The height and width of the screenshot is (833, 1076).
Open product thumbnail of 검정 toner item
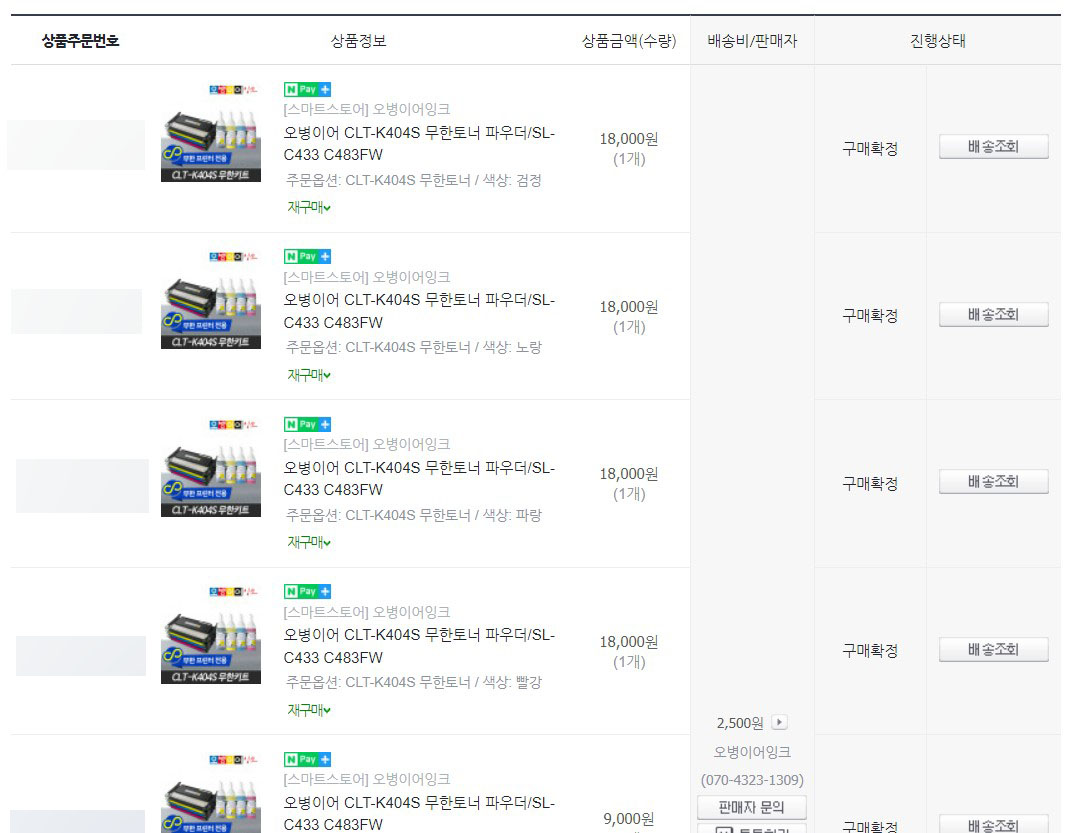(x=211, y=133)
